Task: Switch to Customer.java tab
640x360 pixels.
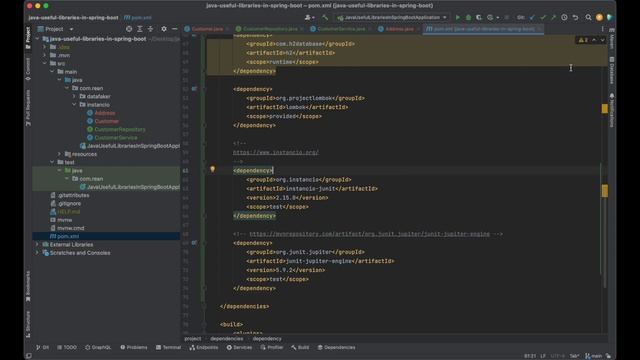Action: click(x=207, y=29)
